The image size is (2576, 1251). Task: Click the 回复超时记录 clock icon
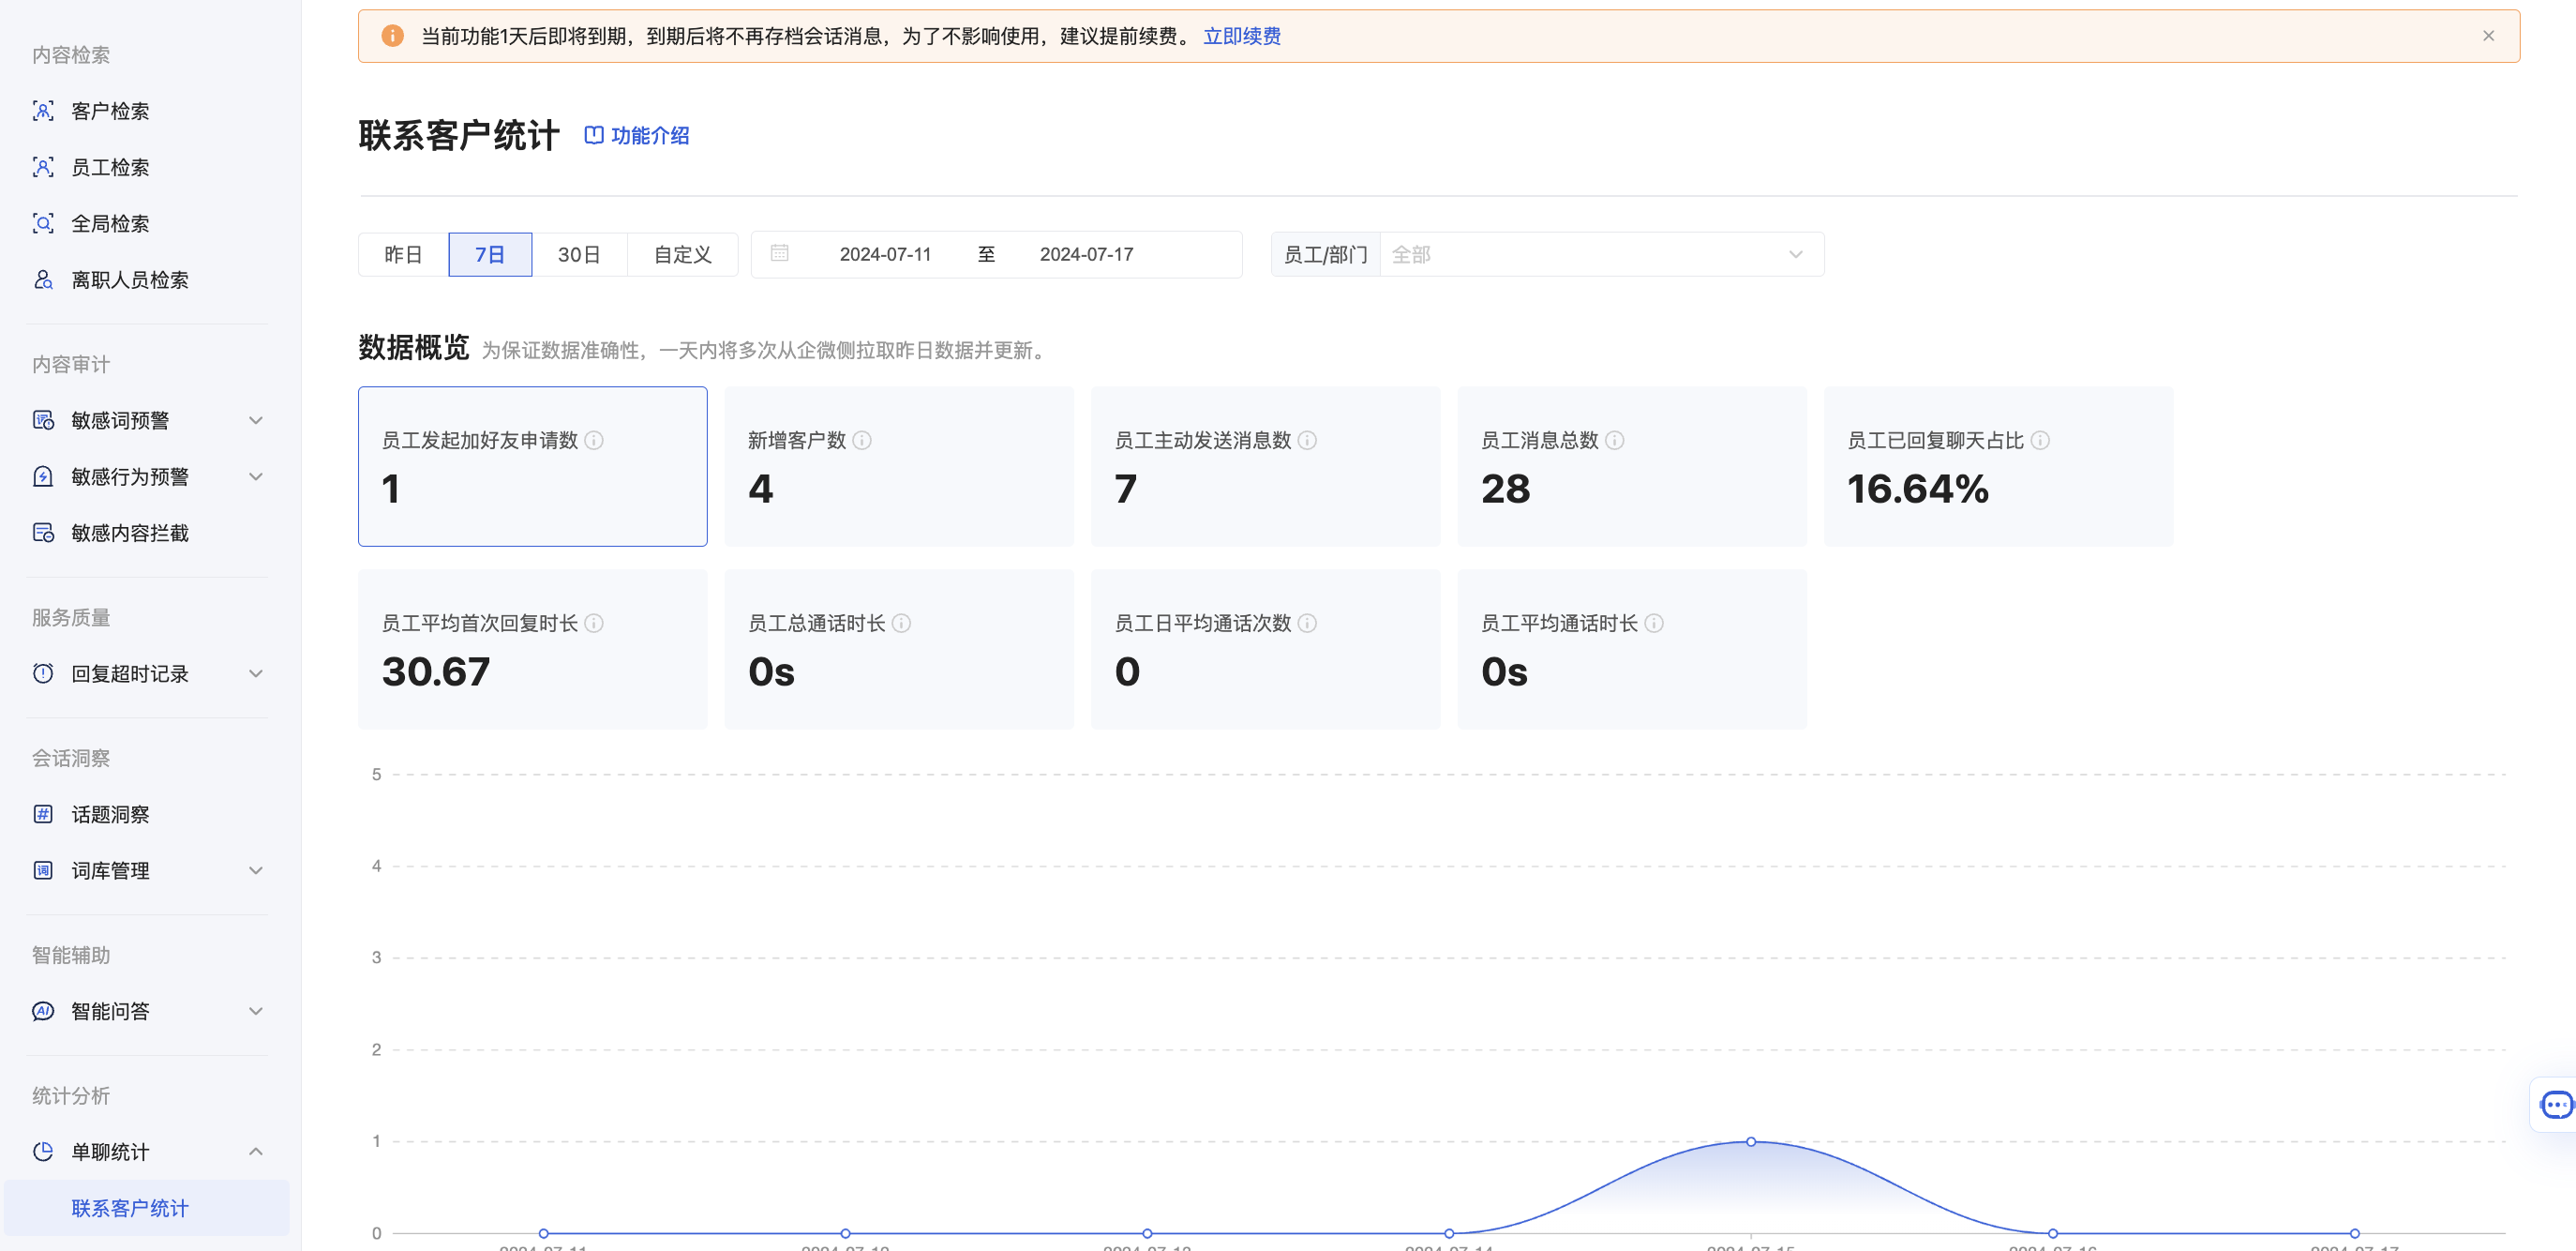[43, 673]
